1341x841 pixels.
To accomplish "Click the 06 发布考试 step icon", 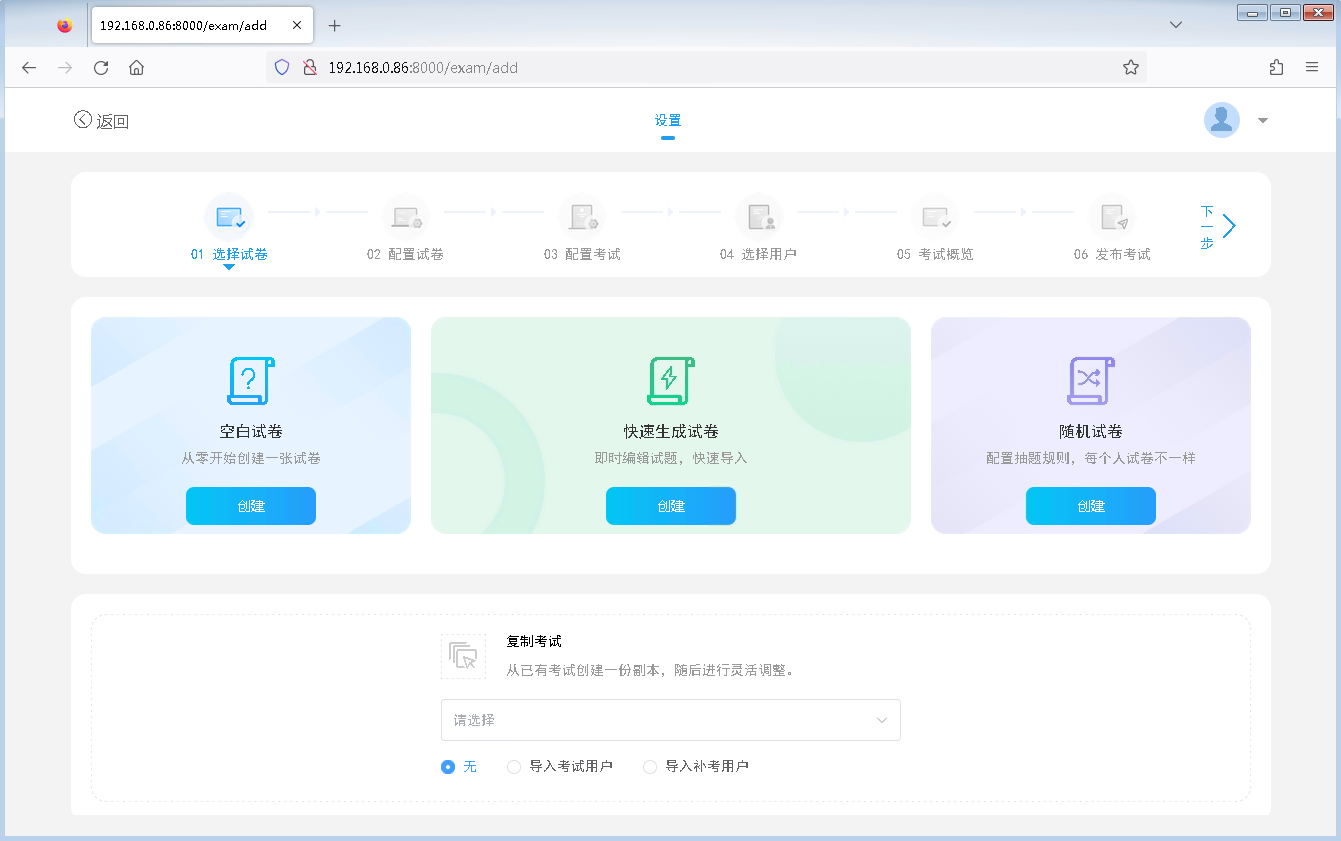I will tap(1113, 216).
